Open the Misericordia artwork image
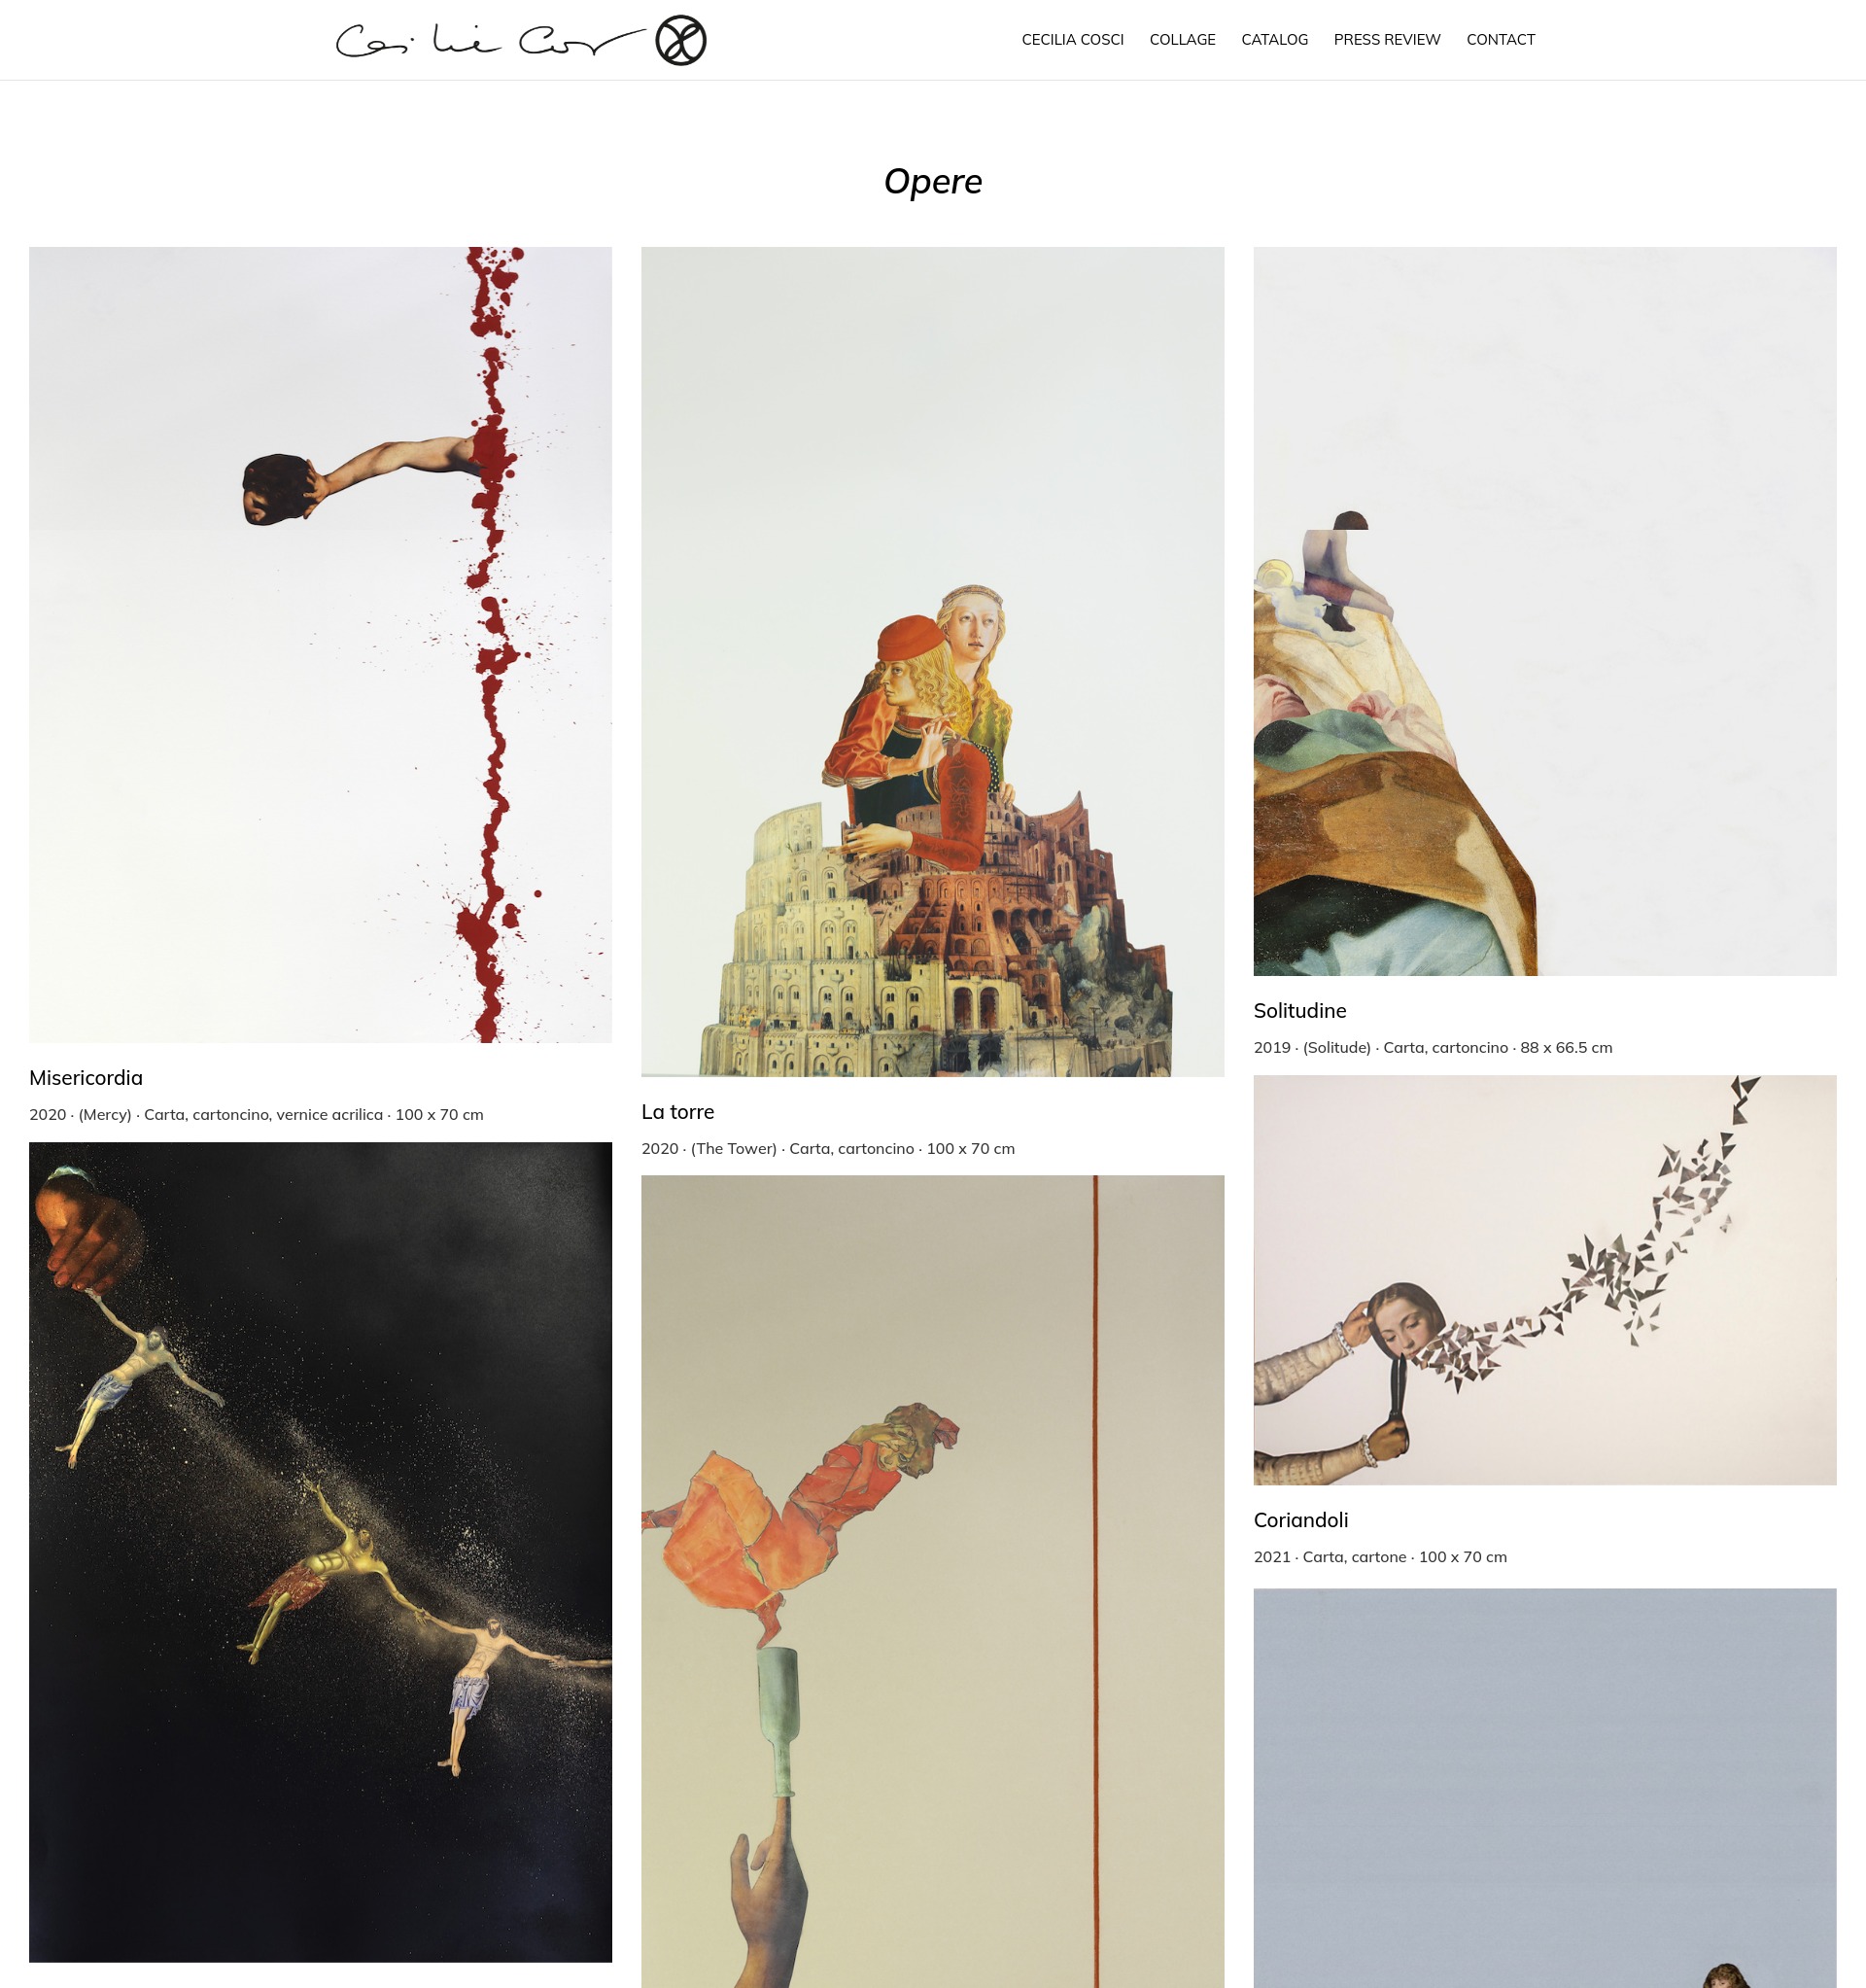 coord(320,645)
